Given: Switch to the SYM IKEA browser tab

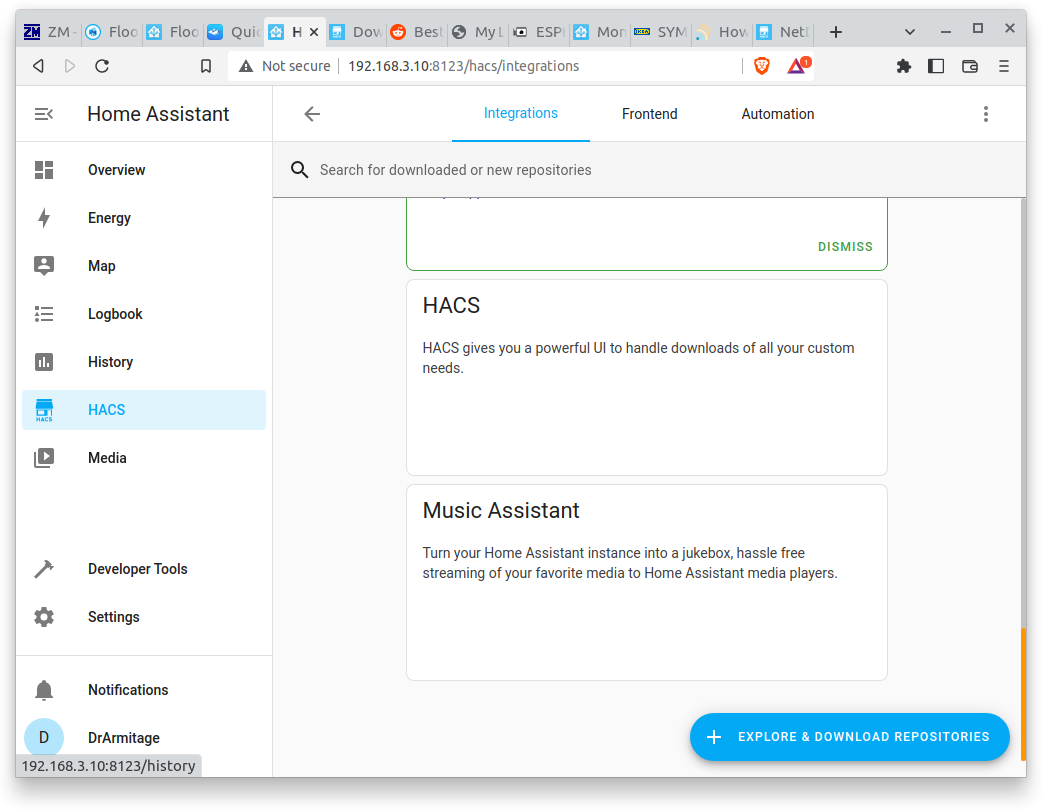Looking at the screenshot, I should tap(661, 32).
